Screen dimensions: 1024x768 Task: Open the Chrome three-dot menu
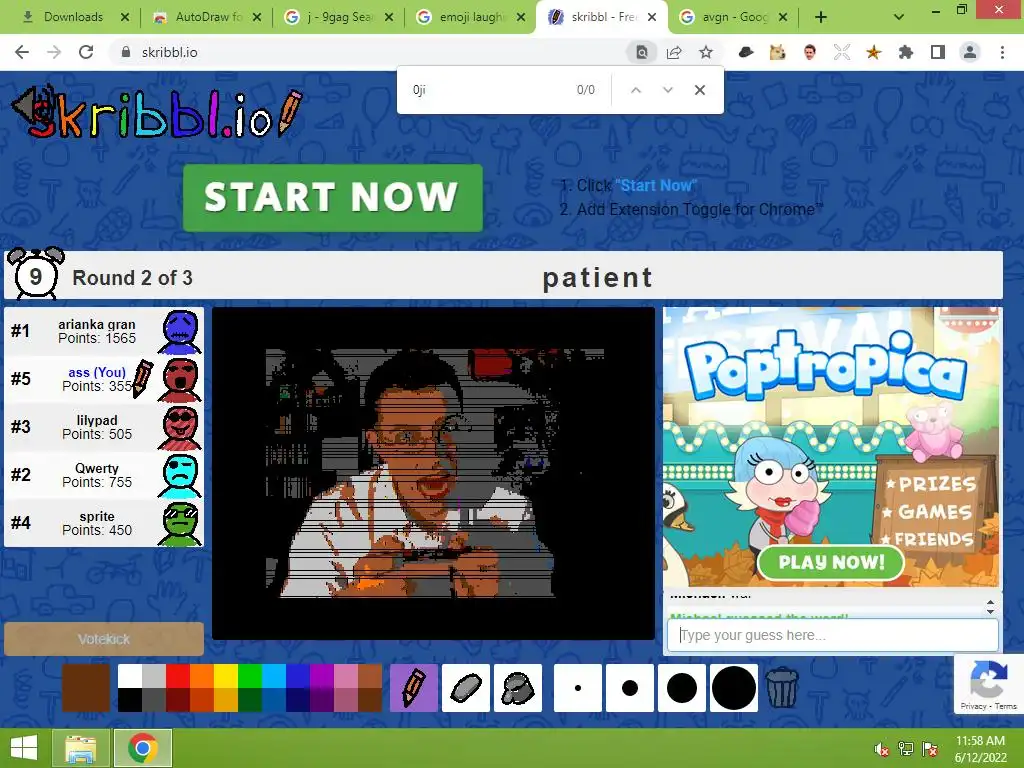pyautogui.click(x=1002, y=52)
